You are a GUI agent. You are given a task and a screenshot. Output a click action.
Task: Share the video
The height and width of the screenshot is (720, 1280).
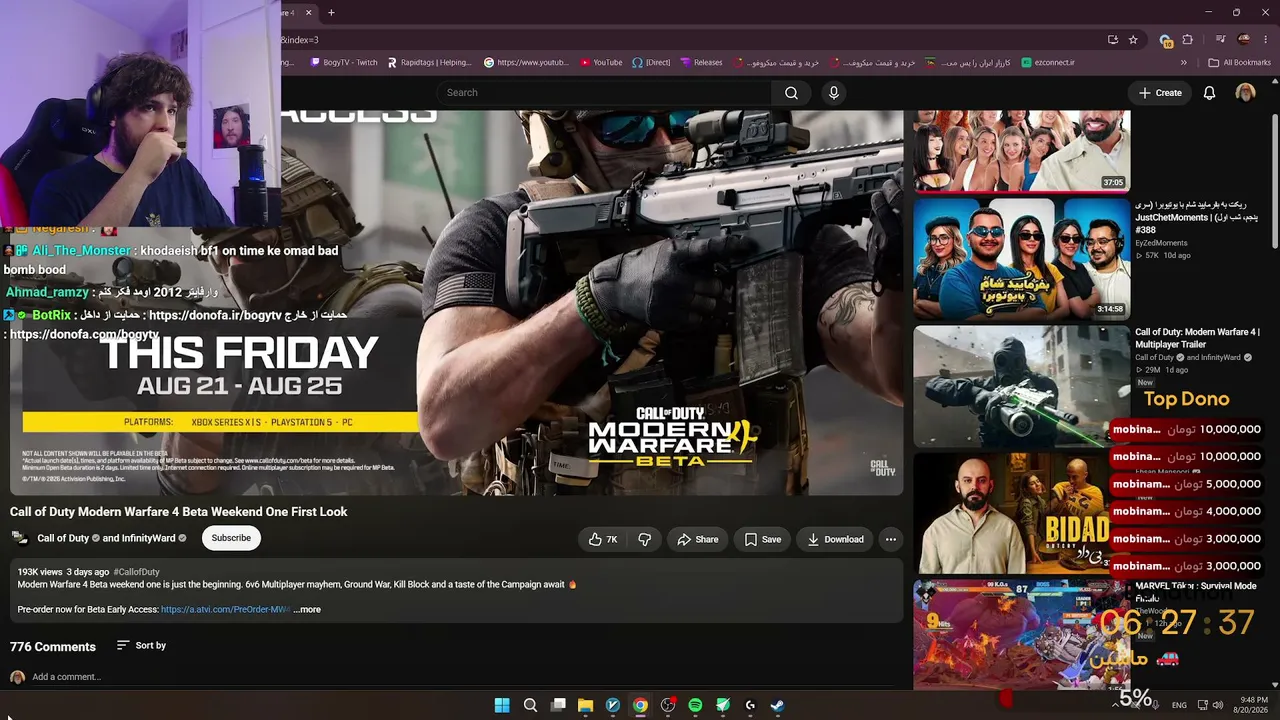[x=697, y=539]
